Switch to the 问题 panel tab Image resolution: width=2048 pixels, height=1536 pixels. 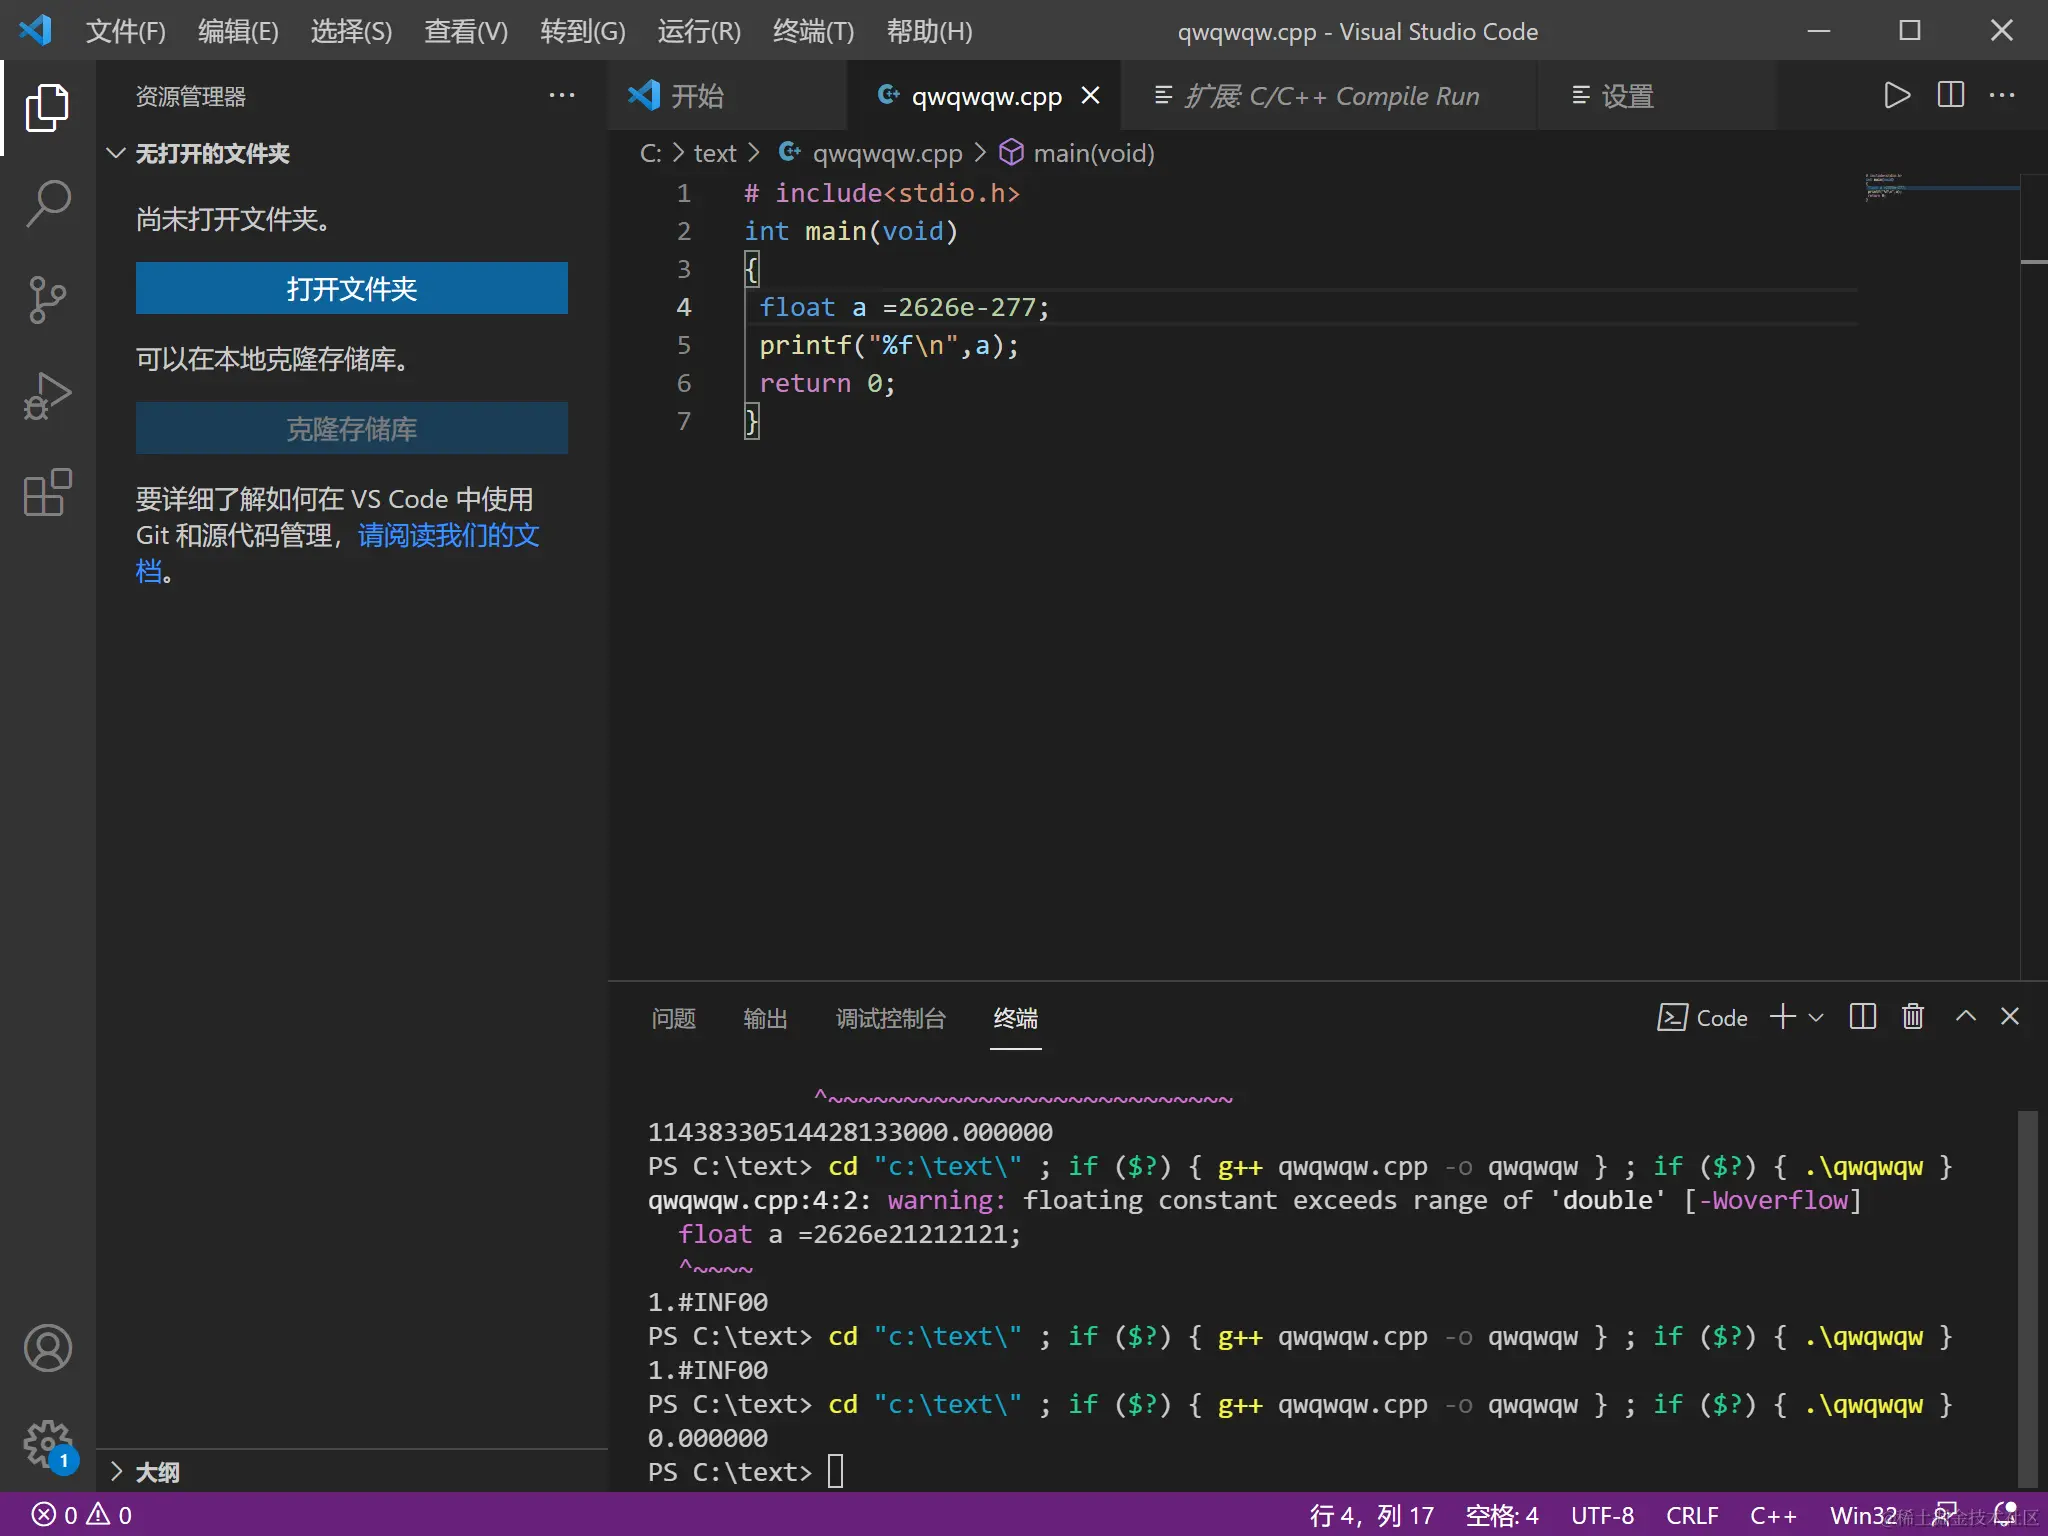point(673,1019)
